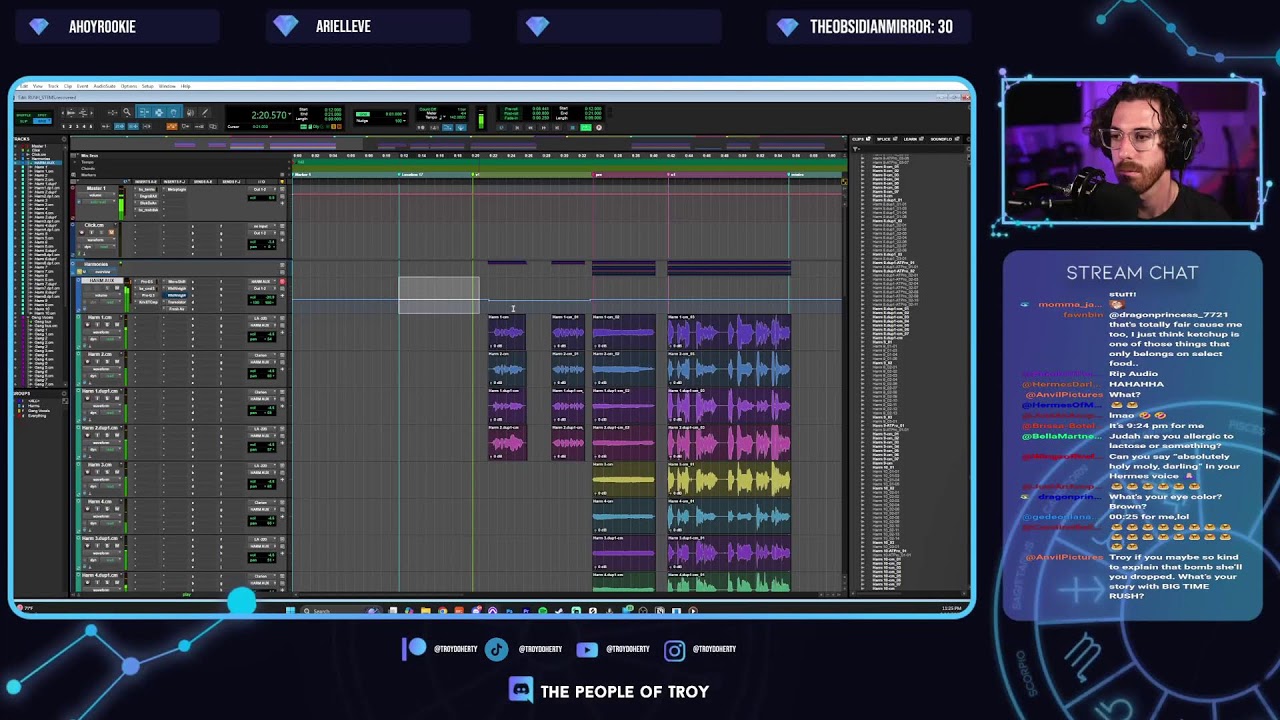
Task: Click the Patreon icon in the overlay
Action: [x=414, y=649]
